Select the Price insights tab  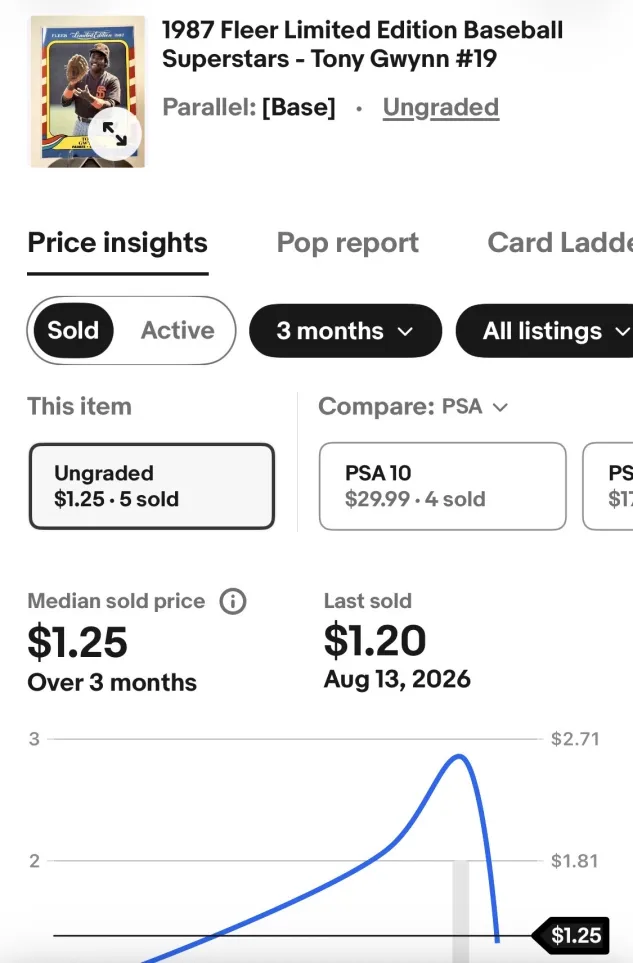tap(117, 243)
